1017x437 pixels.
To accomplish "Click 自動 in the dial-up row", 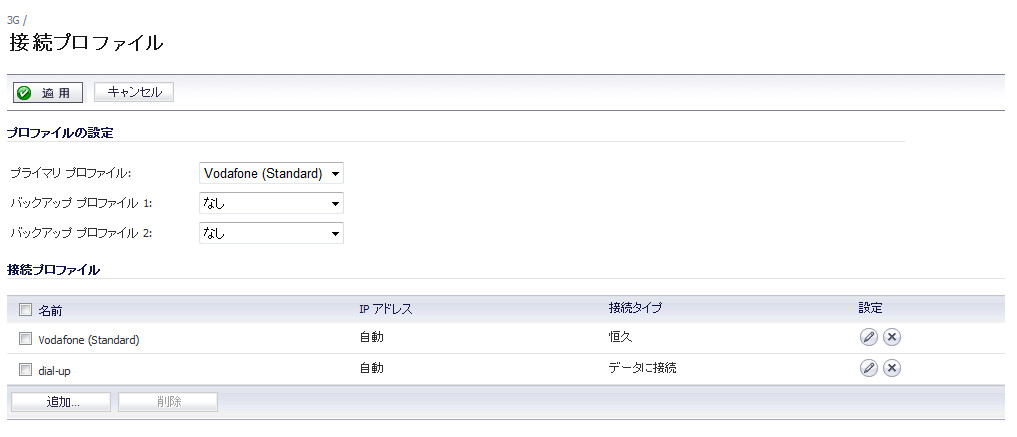I will tap(372, 368).
